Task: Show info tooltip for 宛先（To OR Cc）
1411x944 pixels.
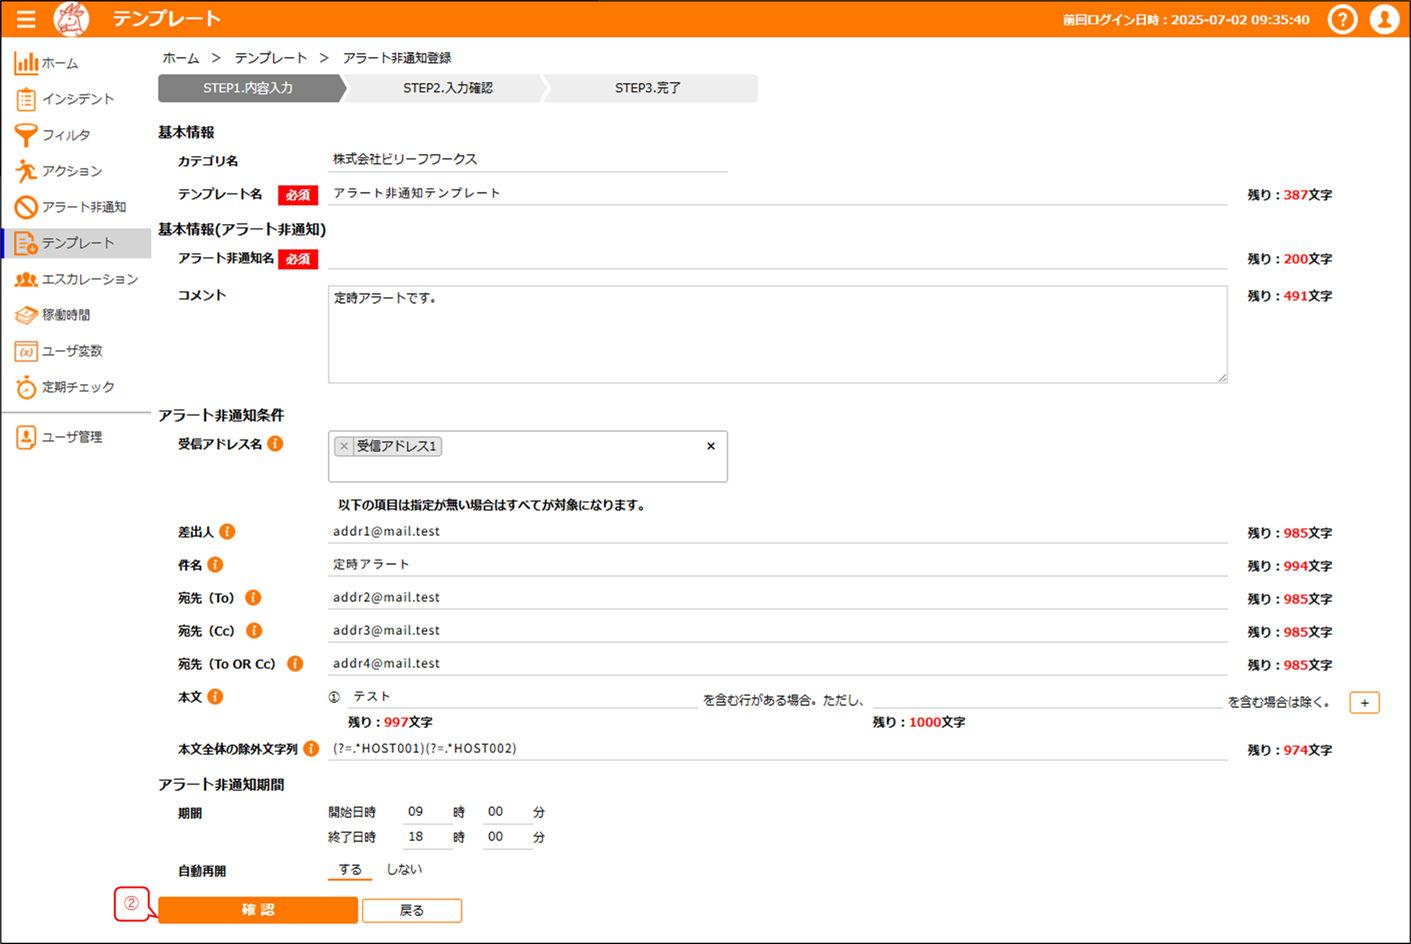Action: (295, 663)
